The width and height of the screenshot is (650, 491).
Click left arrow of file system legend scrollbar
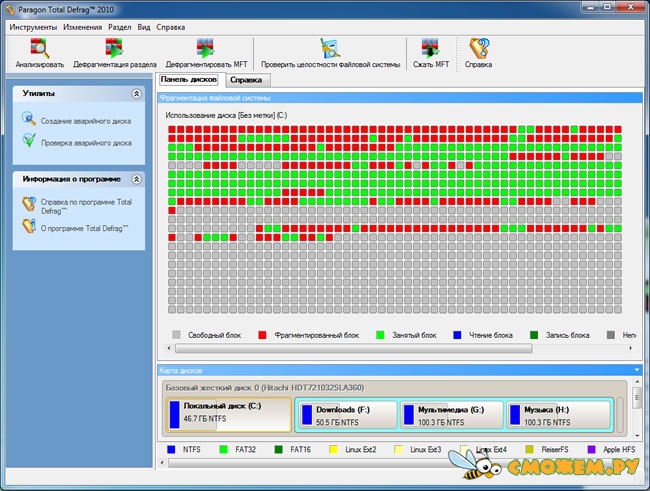coord(162,462)
